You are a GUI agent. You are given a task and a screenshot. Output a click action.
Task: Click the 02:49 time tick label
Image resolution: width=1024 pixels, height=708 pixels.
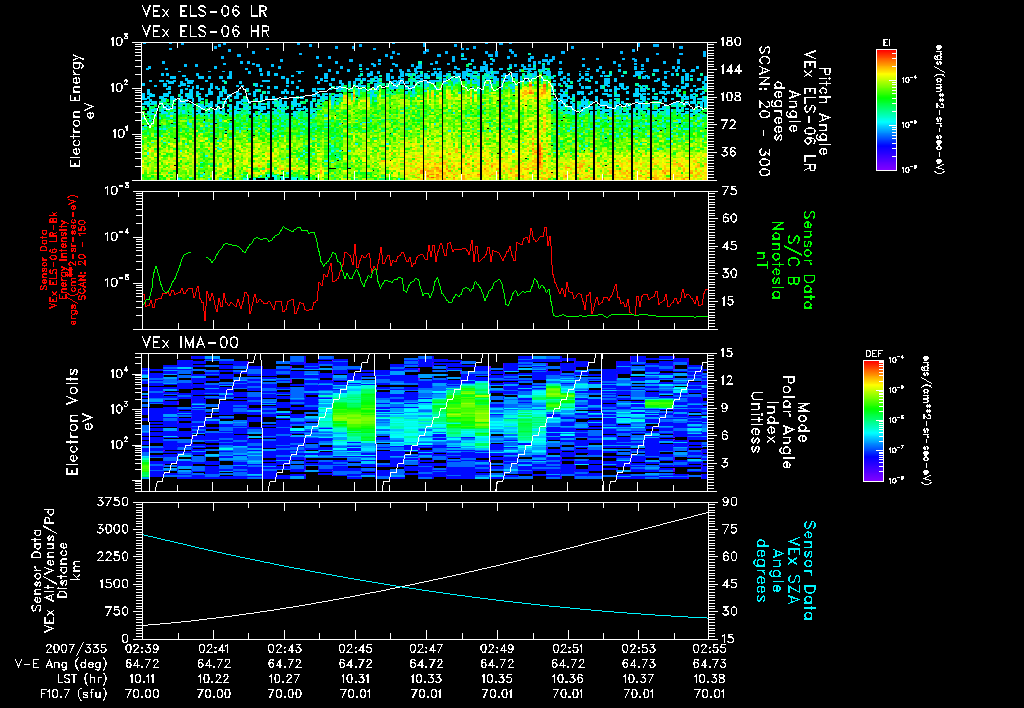(x=497, y=649)
